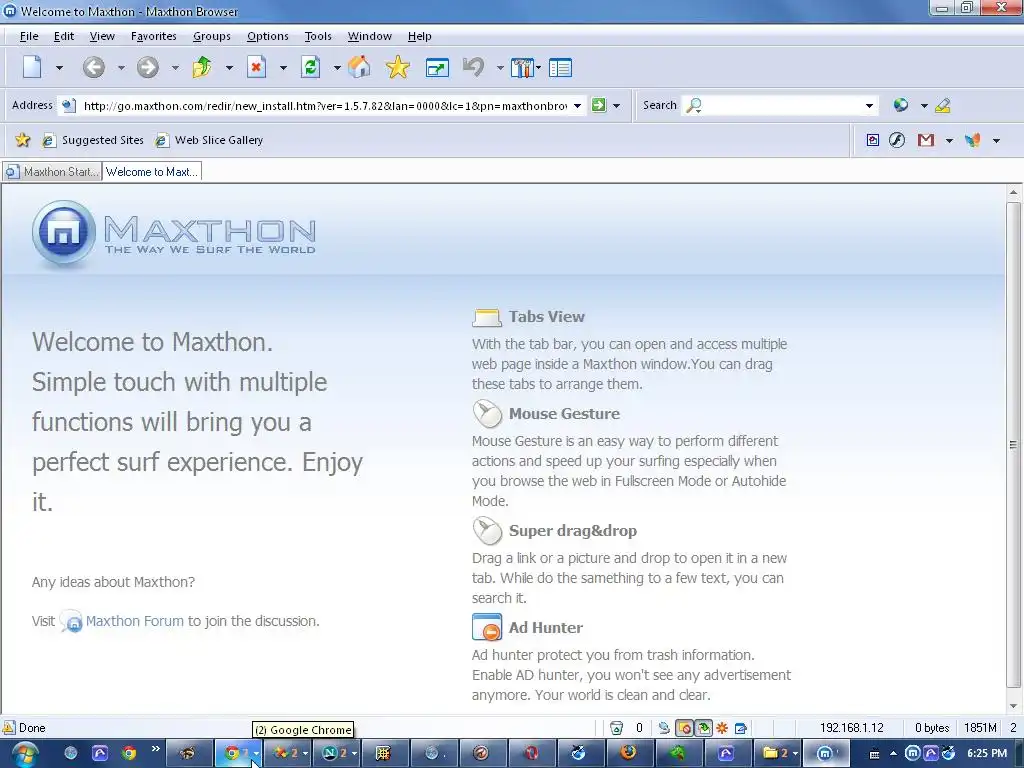This screenshot has height=768, width=1024.
Task: Expand the Forward history dropdown arrow
Action: click(x=175, y=68)
